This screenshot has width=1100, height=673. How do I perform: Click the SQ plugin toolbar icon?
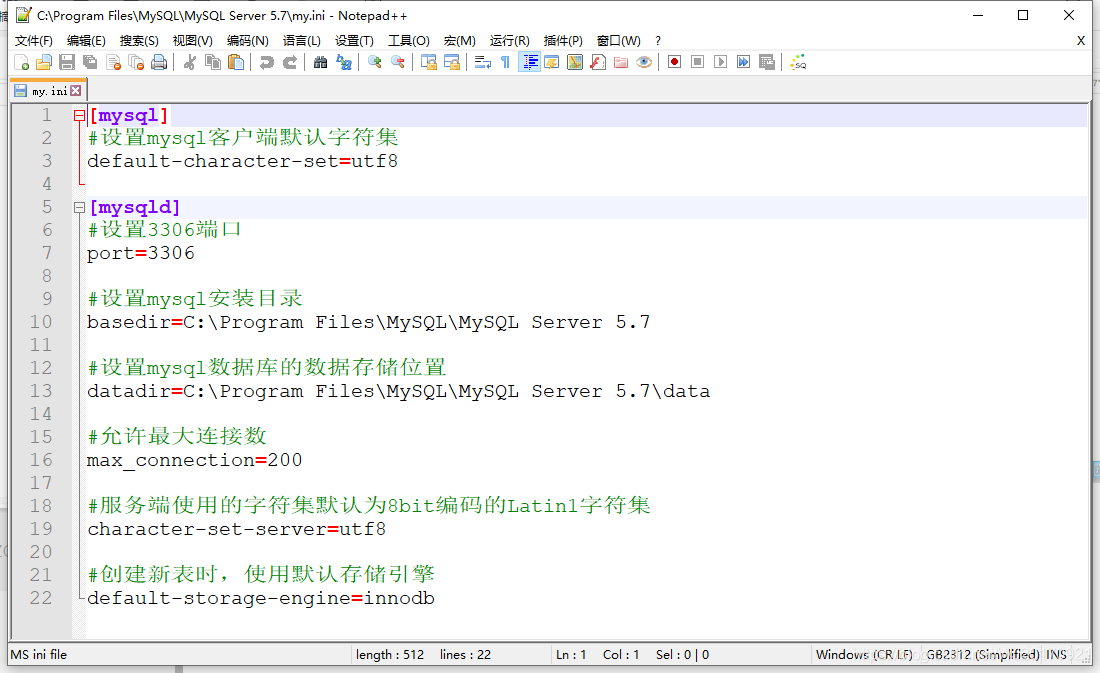(x=798, y=62)
